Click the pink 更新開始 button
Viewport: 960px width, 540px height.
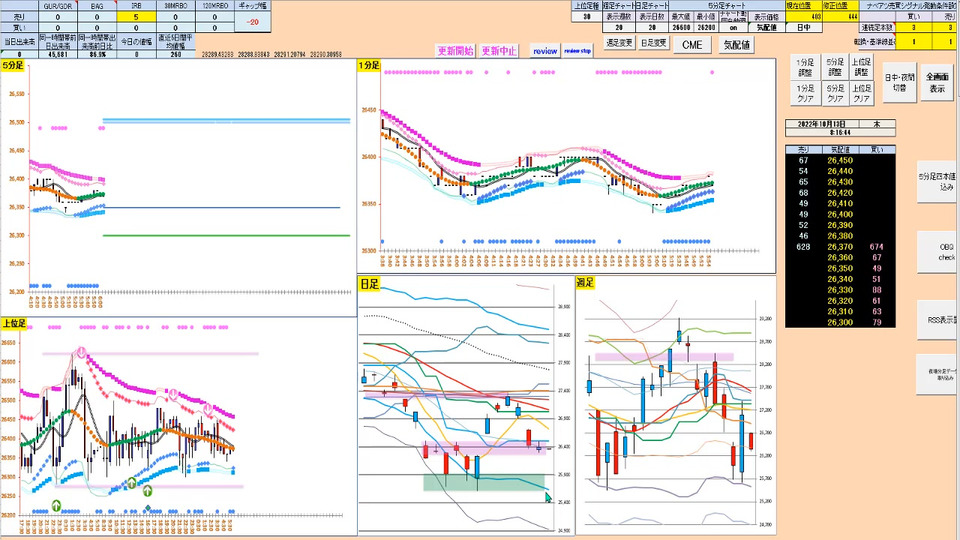455,51
